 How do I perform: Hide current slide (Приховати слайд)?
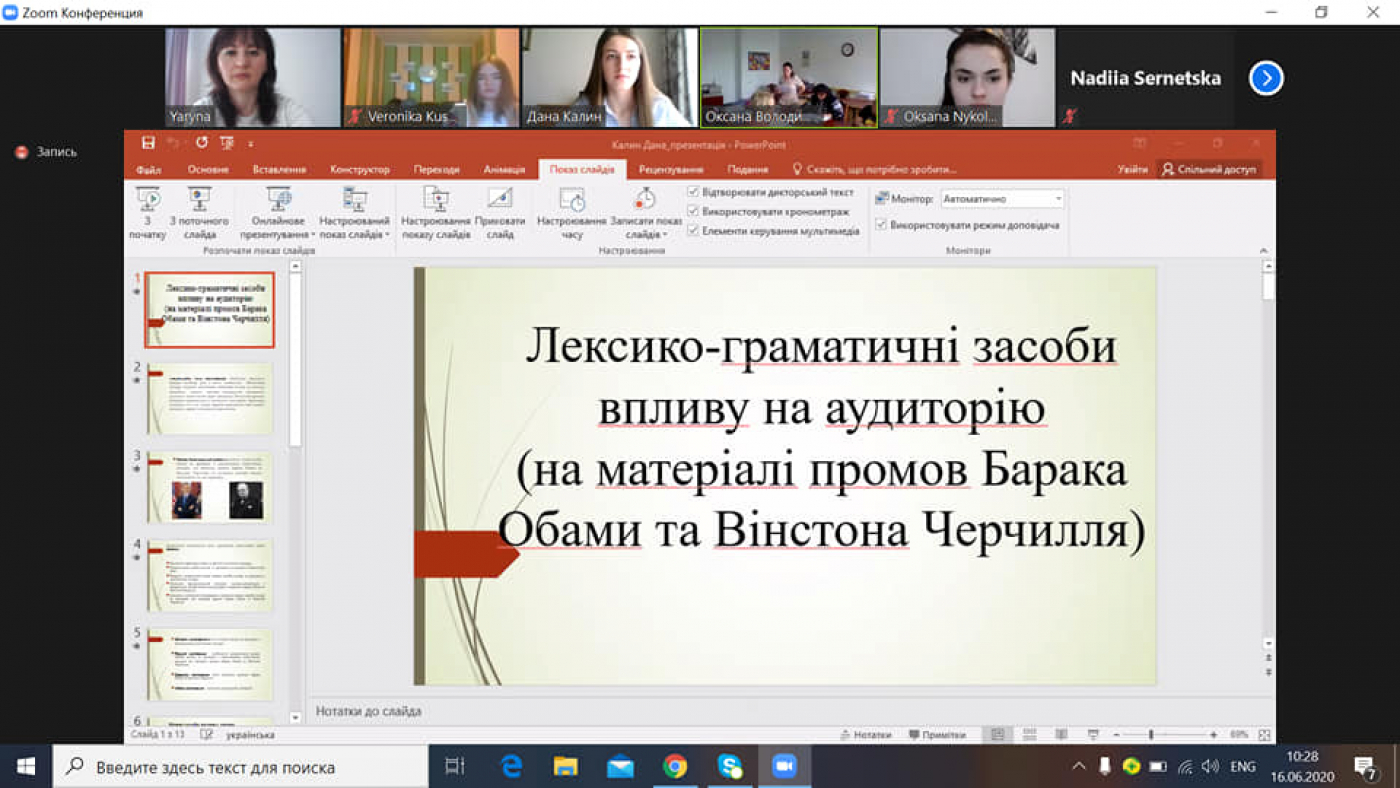[x=501, y=210]
